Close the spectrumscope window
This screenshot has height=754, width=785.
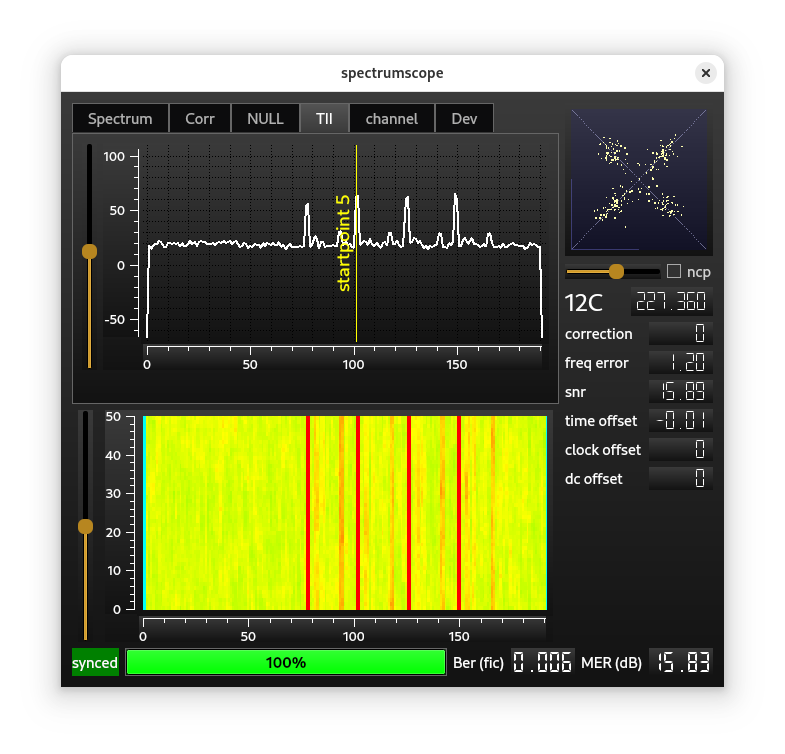coord(706,73)
